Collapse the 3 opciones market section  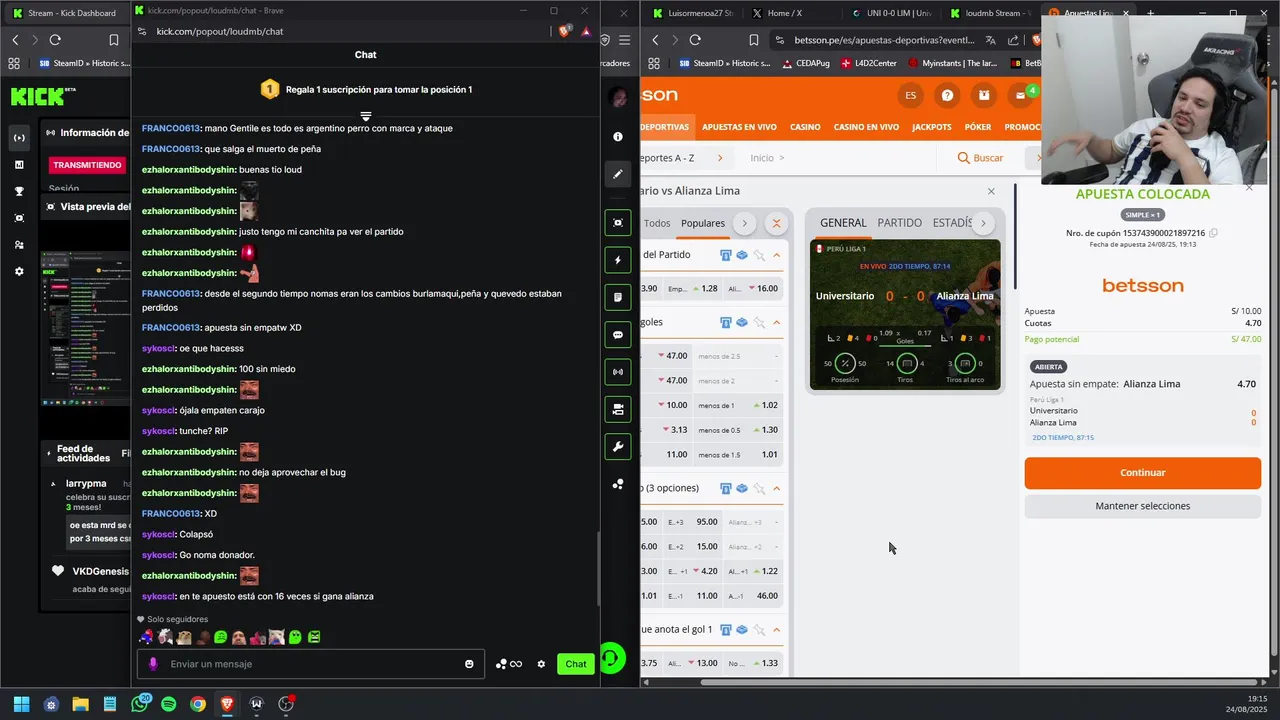click(776, 488)
